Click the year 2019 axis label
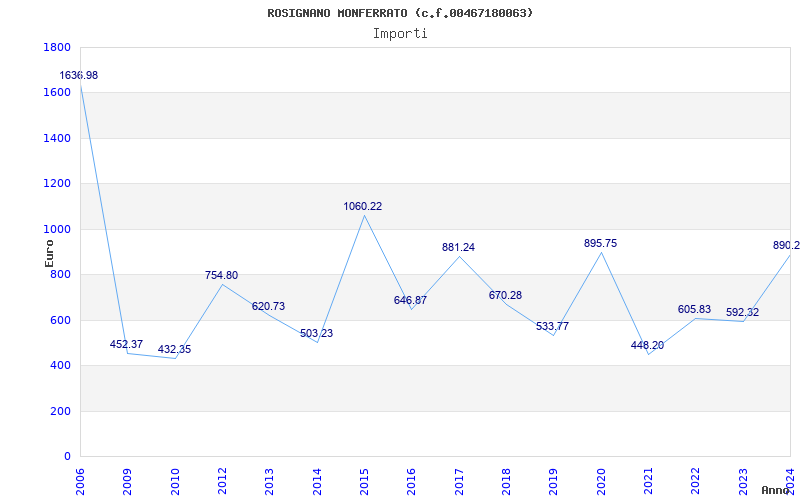The height and width of the screenshot is (500, 800). coord(554,481)
